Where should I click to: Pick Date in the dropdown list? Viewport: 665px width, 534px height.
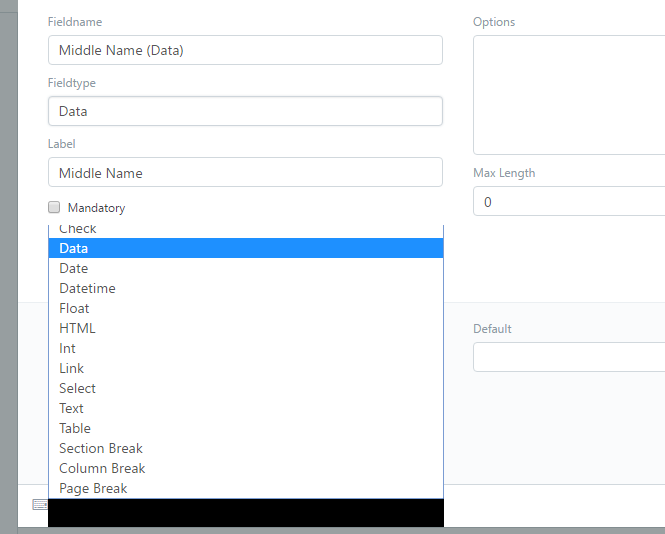coord(246,268)
